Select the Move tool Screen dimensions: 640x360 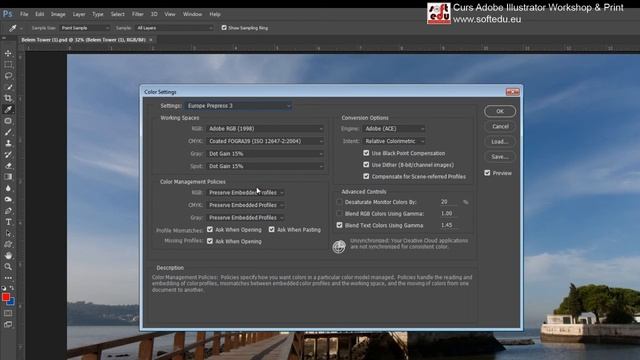(x=8, y=53)
